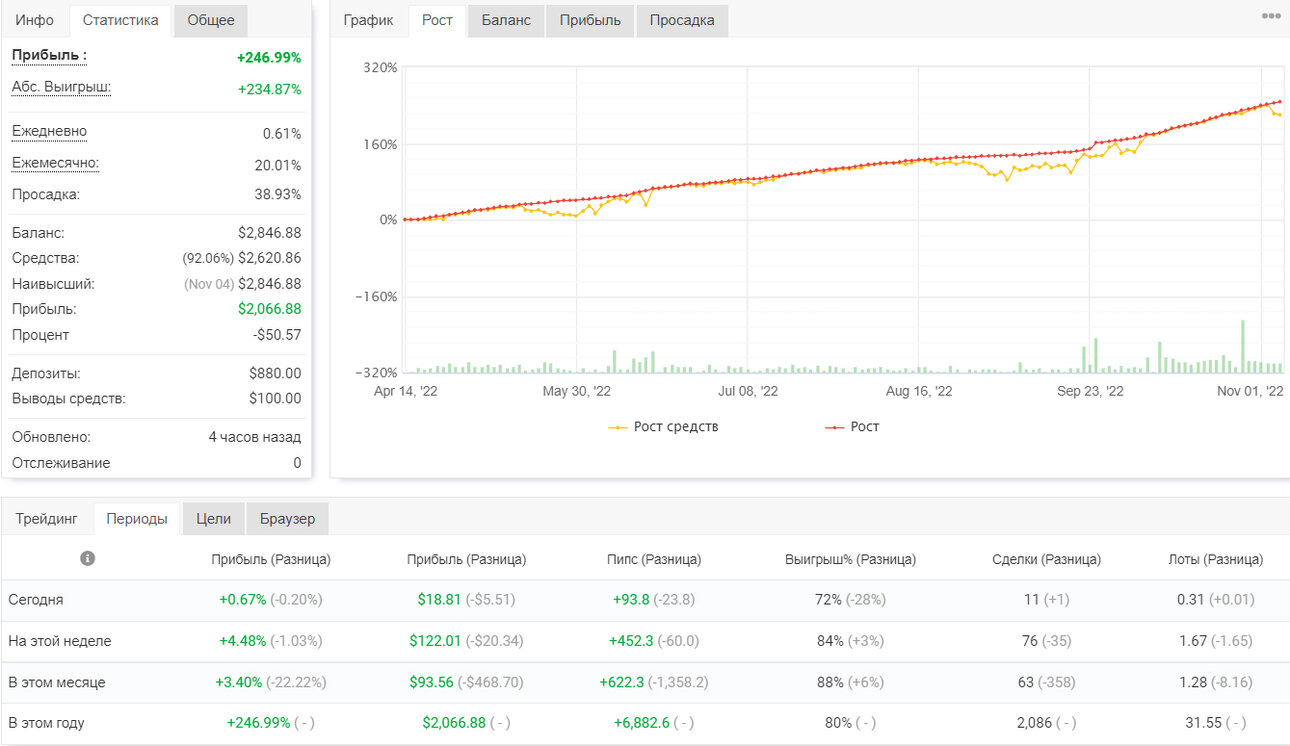Click today's 72% win rate cell
1290x746 pixels.
[829, 600]
